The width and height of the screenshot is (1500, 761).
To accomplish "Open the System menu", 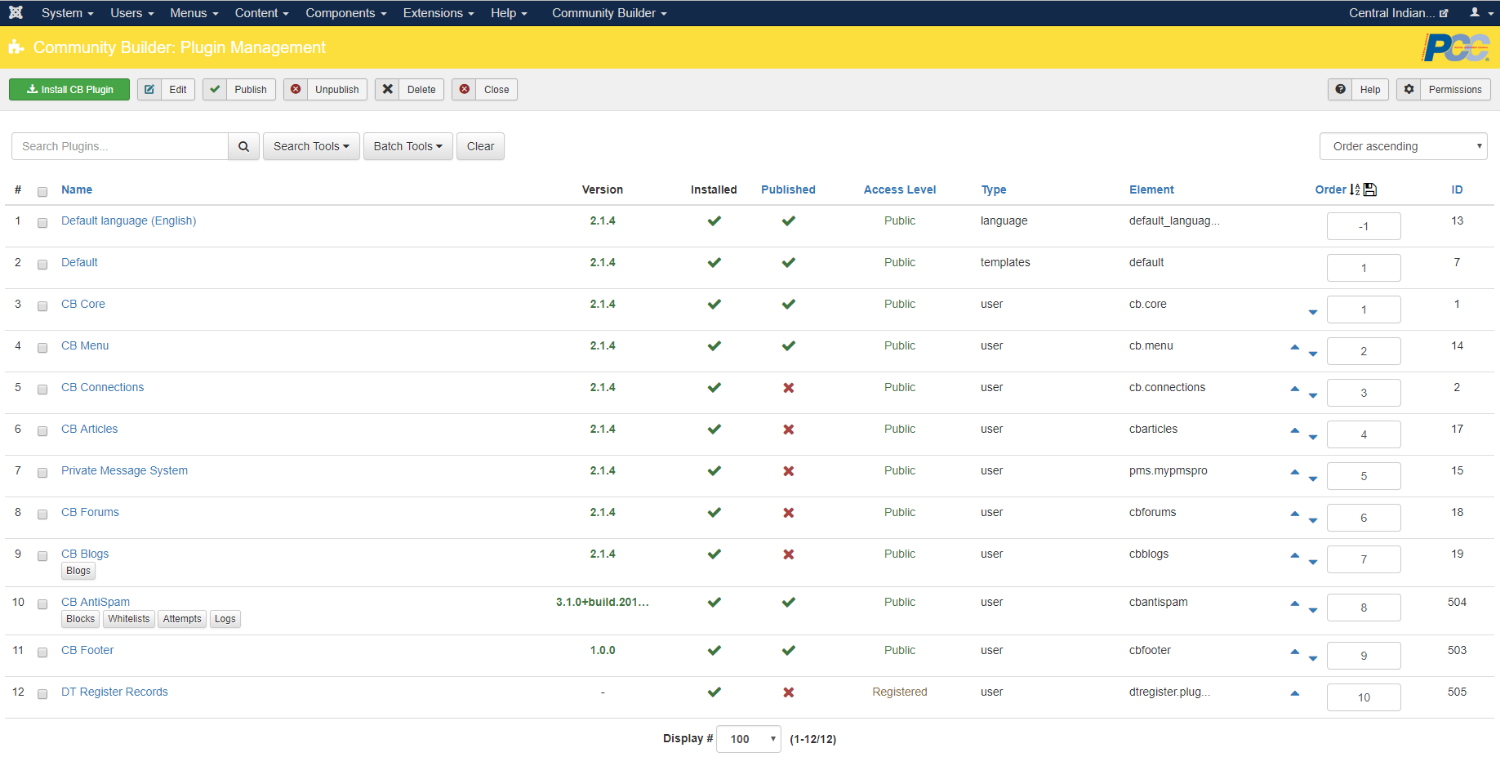I will [x=67, y=13].
